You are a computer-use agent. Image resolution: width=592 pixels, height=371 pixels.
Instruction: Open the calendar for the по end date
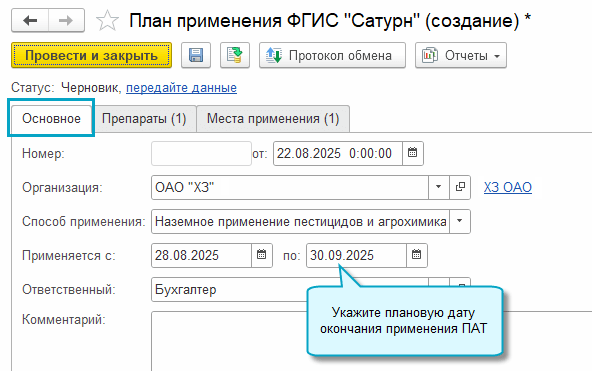[417, 255]
